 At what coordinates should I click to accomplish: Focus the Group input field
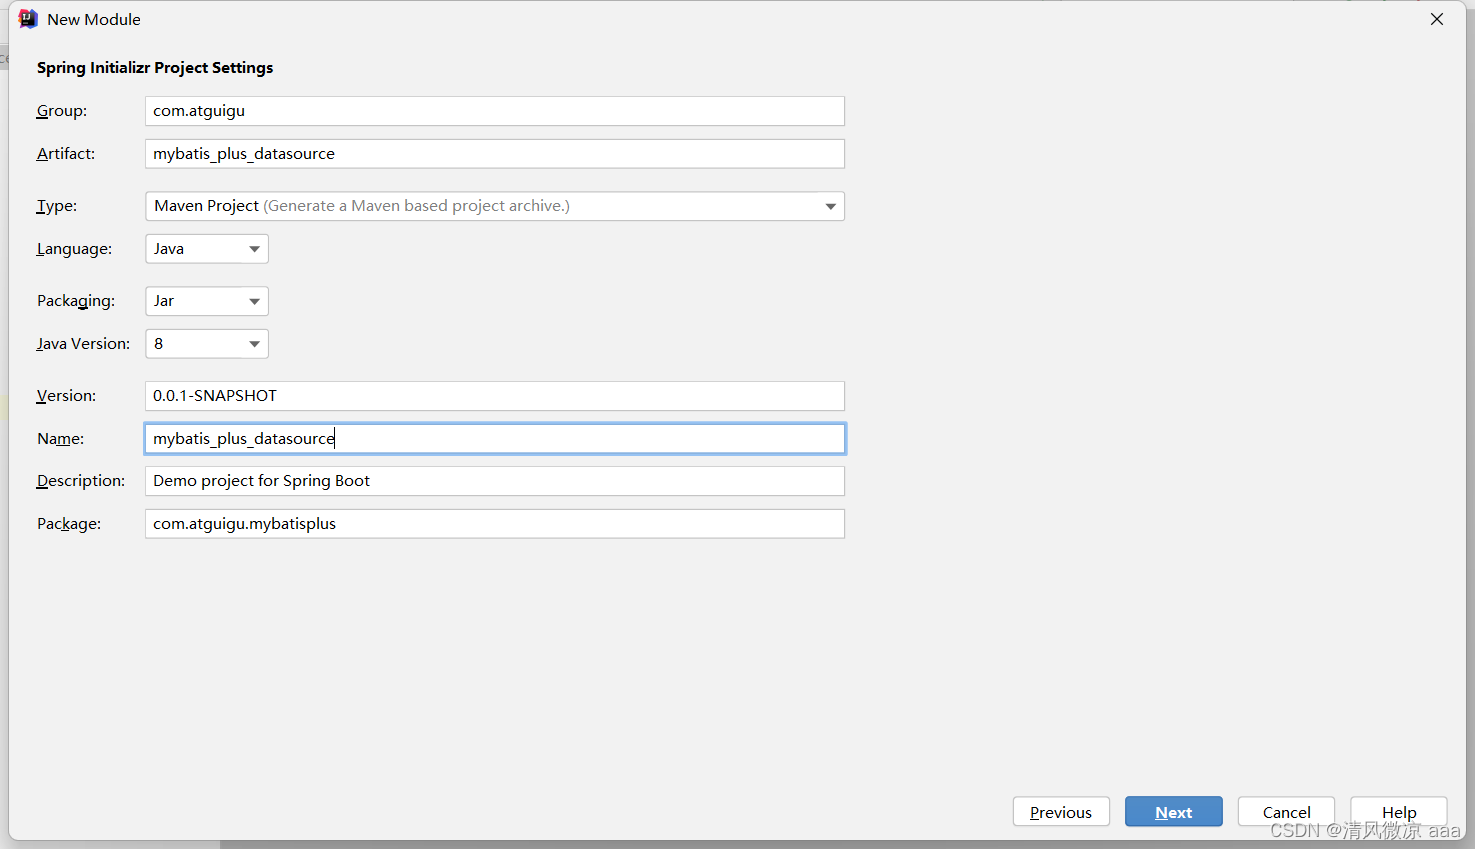pyautogui.click(x=495, y=111)
